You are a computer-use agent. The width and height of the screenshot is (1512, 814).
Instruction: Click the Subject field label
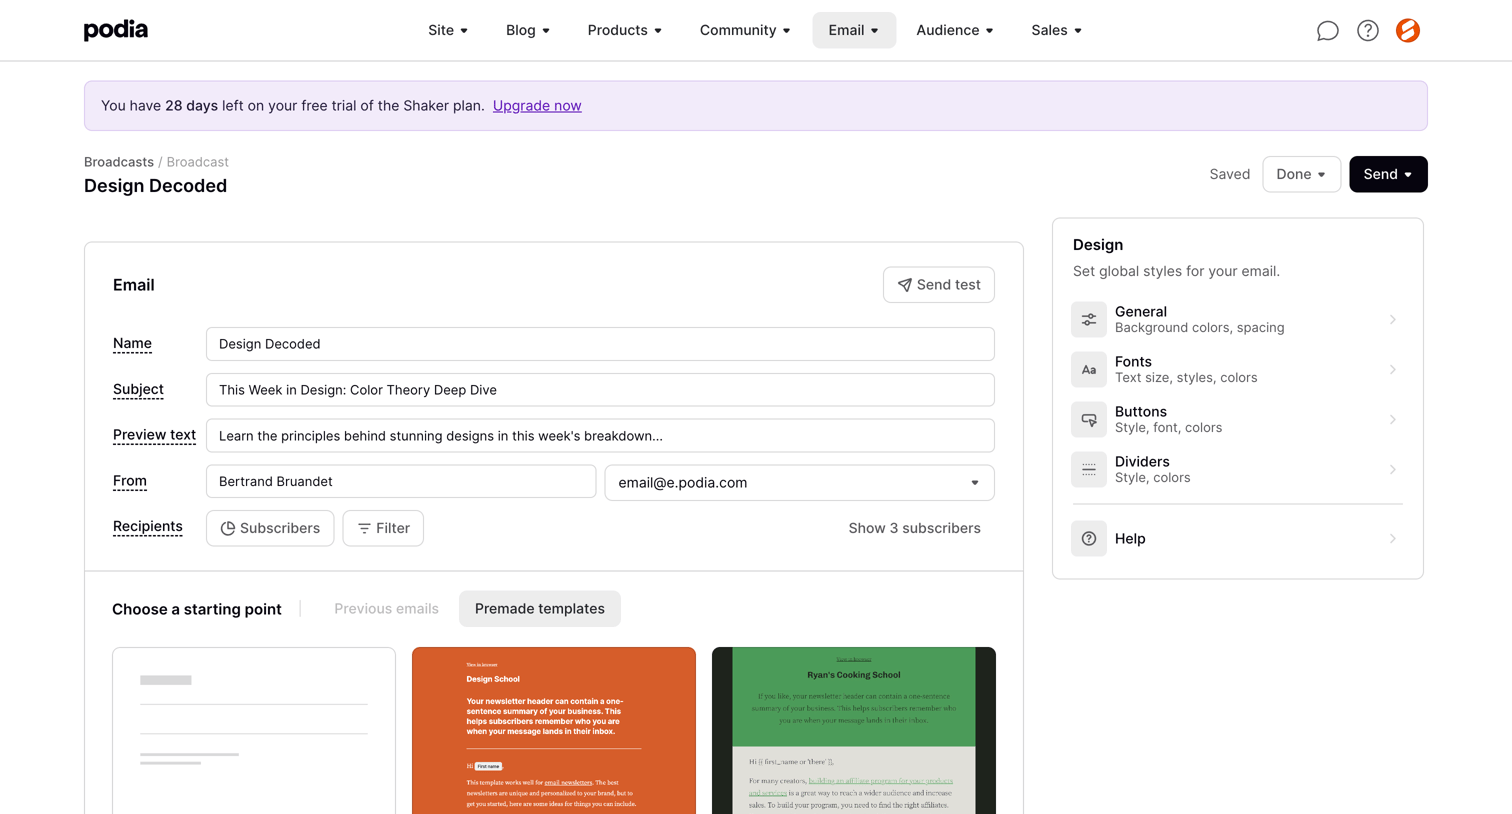[138, 390]
